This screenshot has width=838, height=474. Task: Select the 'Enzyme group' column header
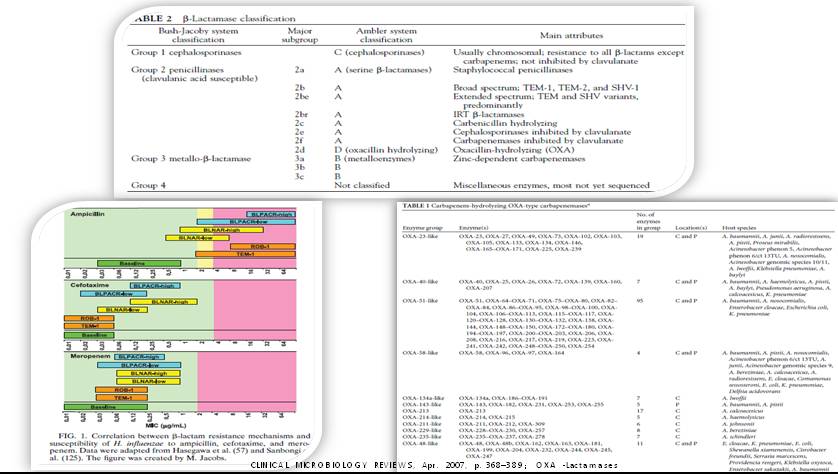(422, 228)
